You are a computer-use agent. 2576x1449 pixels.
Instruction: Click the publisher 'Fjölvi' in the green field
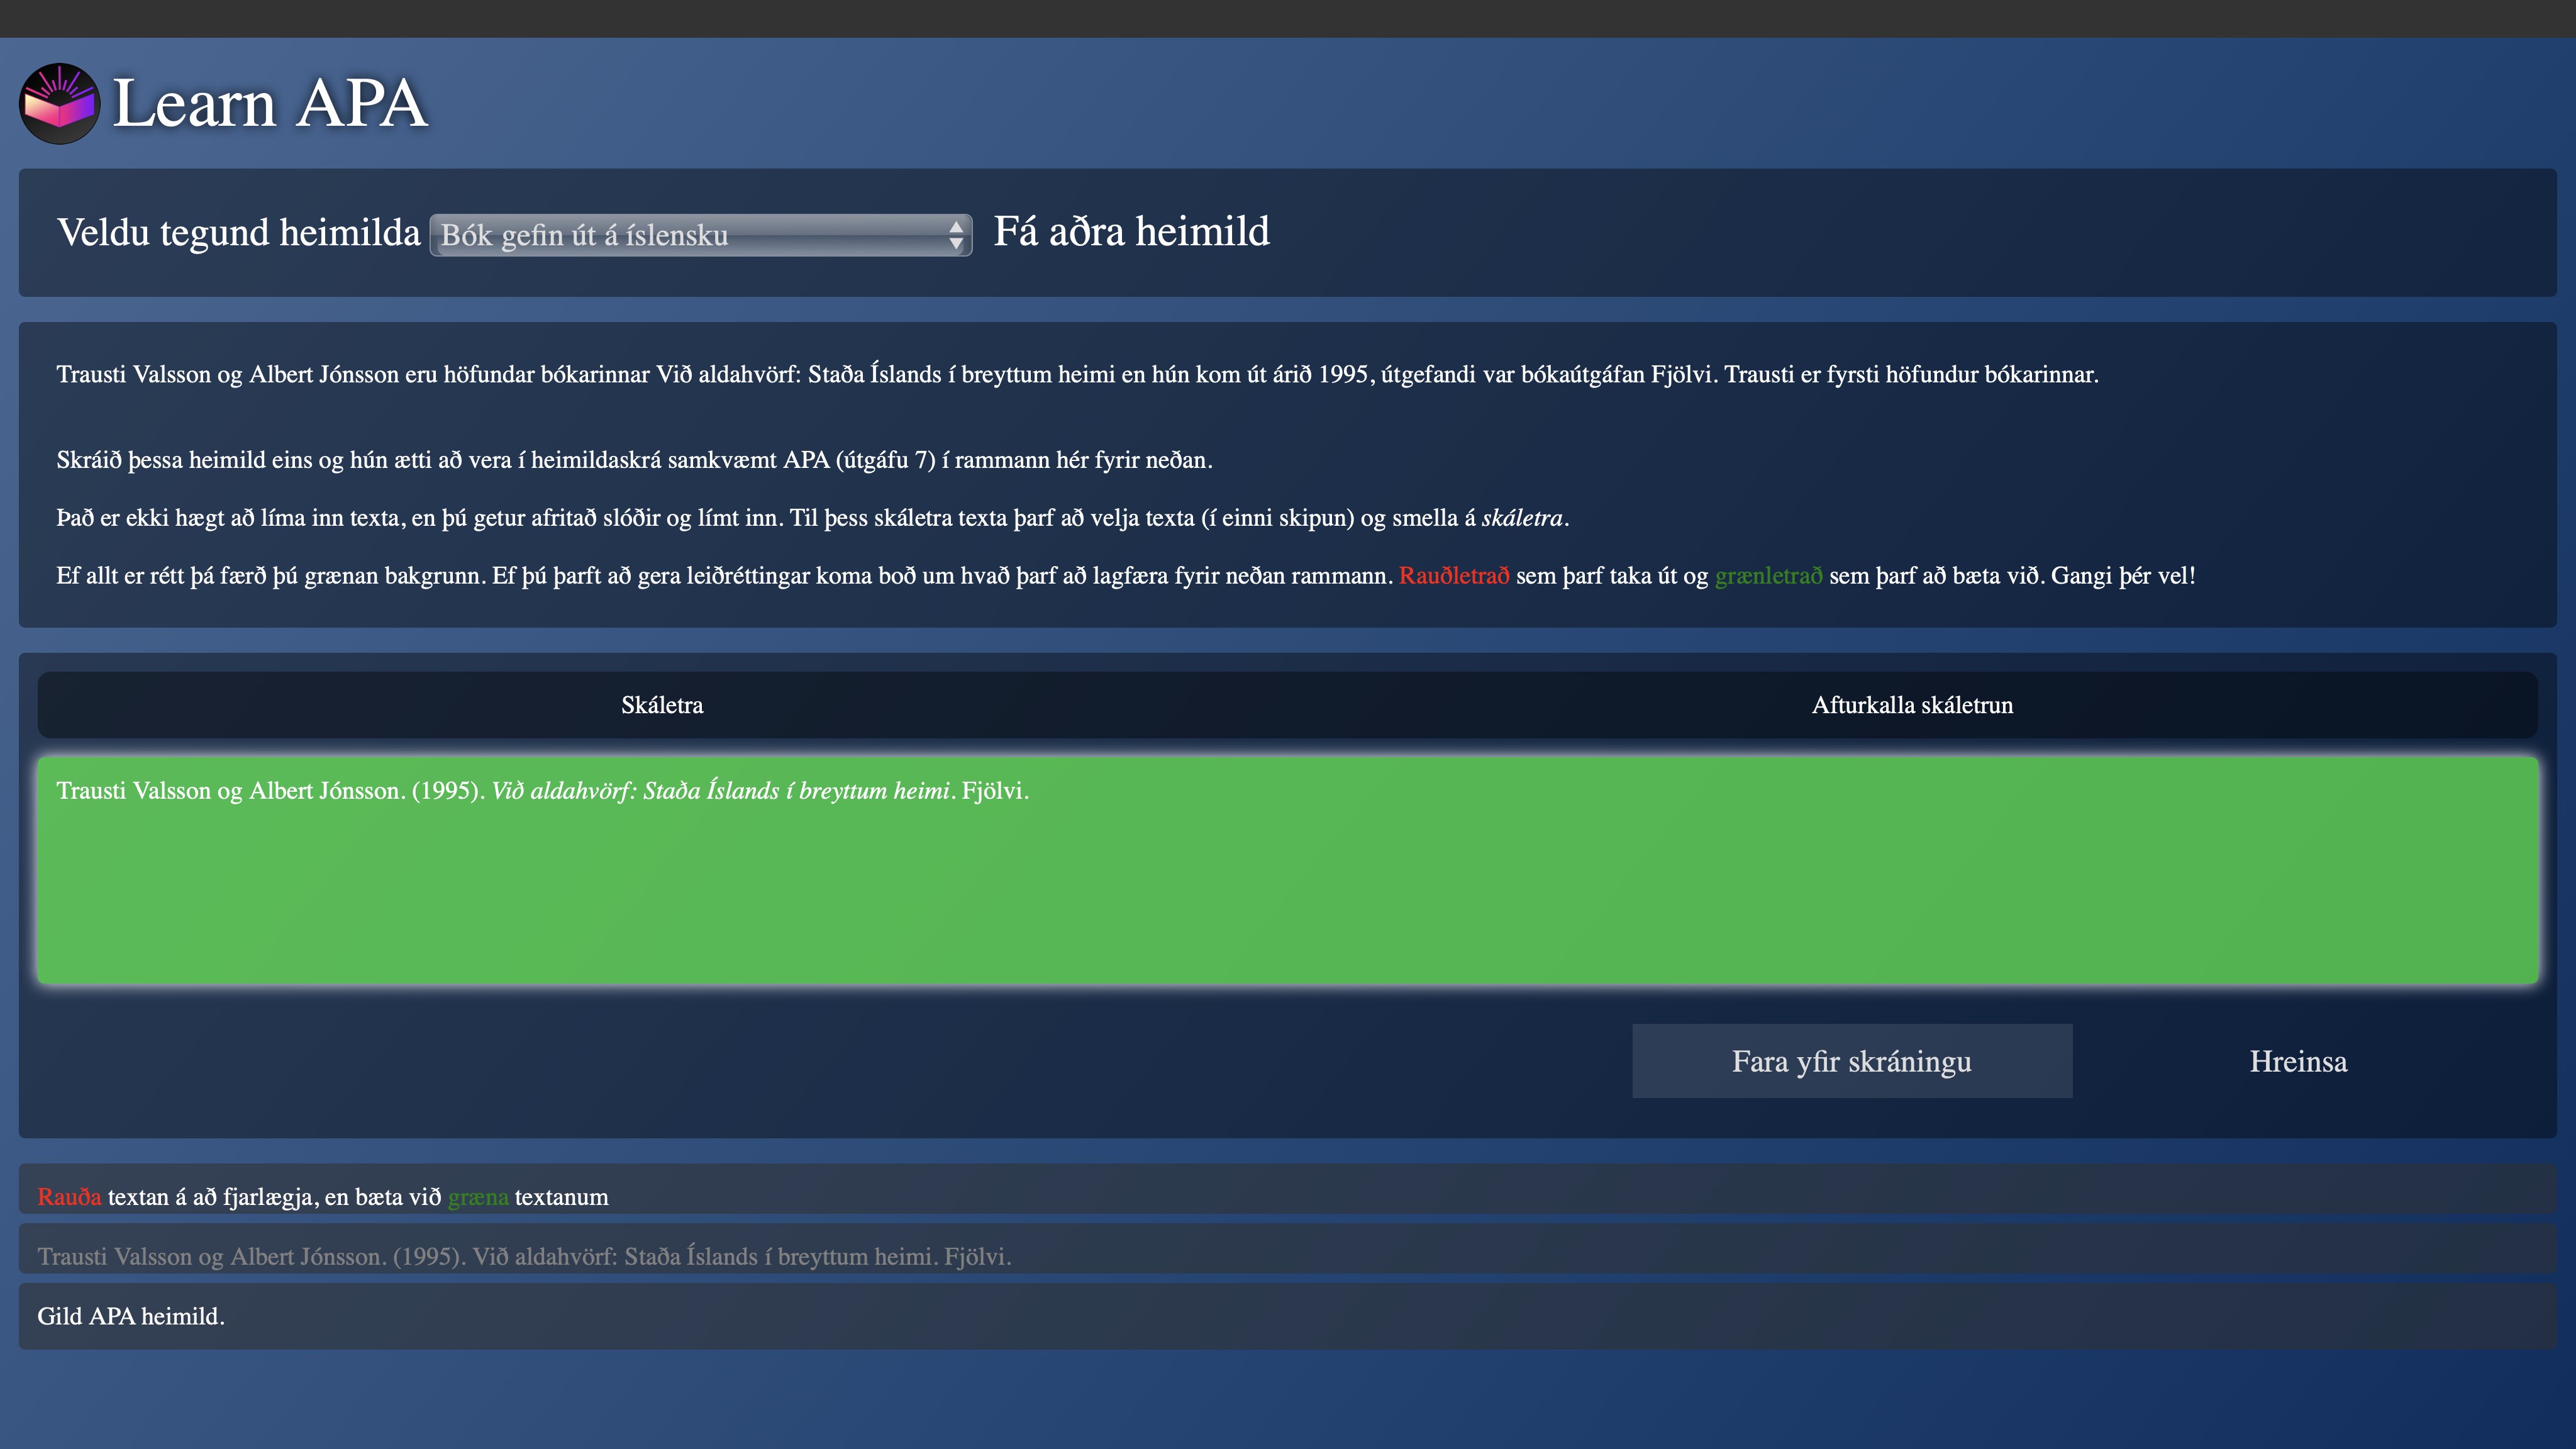(x=991, y=791)
